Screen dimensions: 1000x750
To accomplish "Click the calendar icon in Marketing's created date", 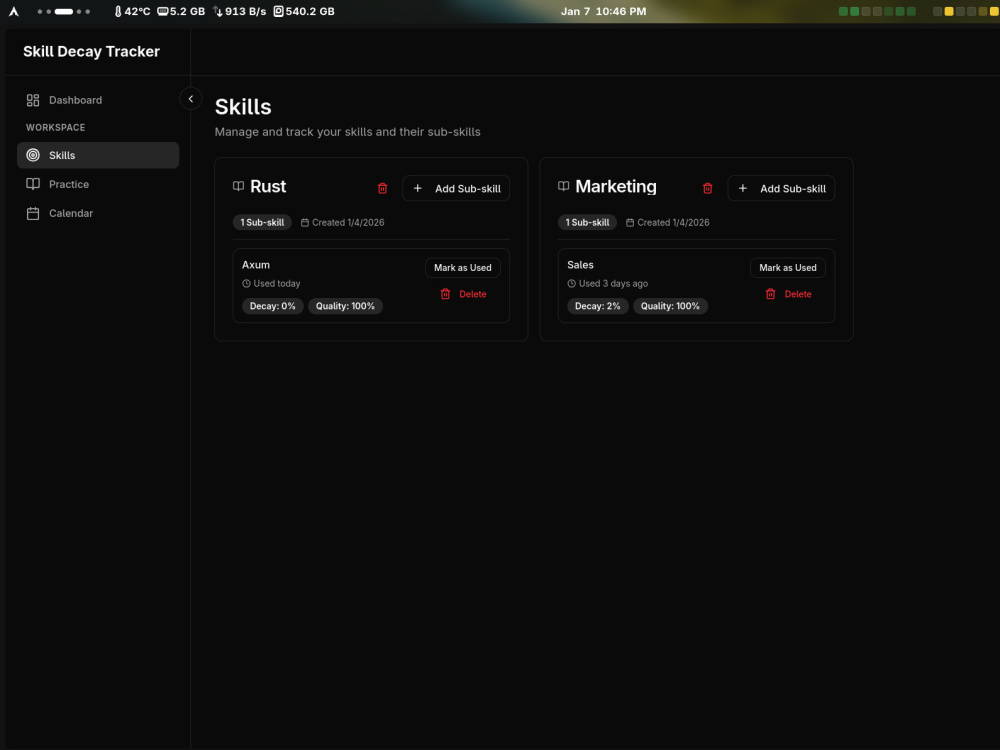I will (630, 223).
